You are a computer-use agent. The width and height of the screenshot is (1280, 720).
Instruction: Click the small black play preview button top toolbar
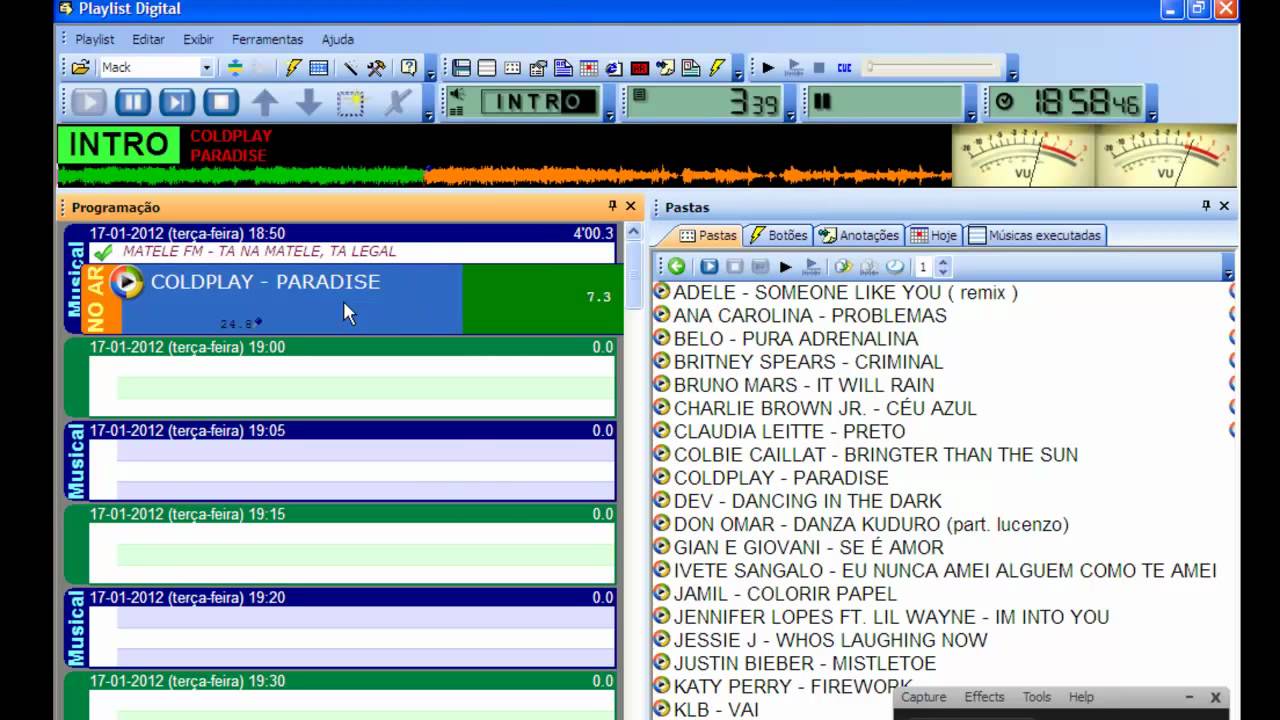(768, 68)
